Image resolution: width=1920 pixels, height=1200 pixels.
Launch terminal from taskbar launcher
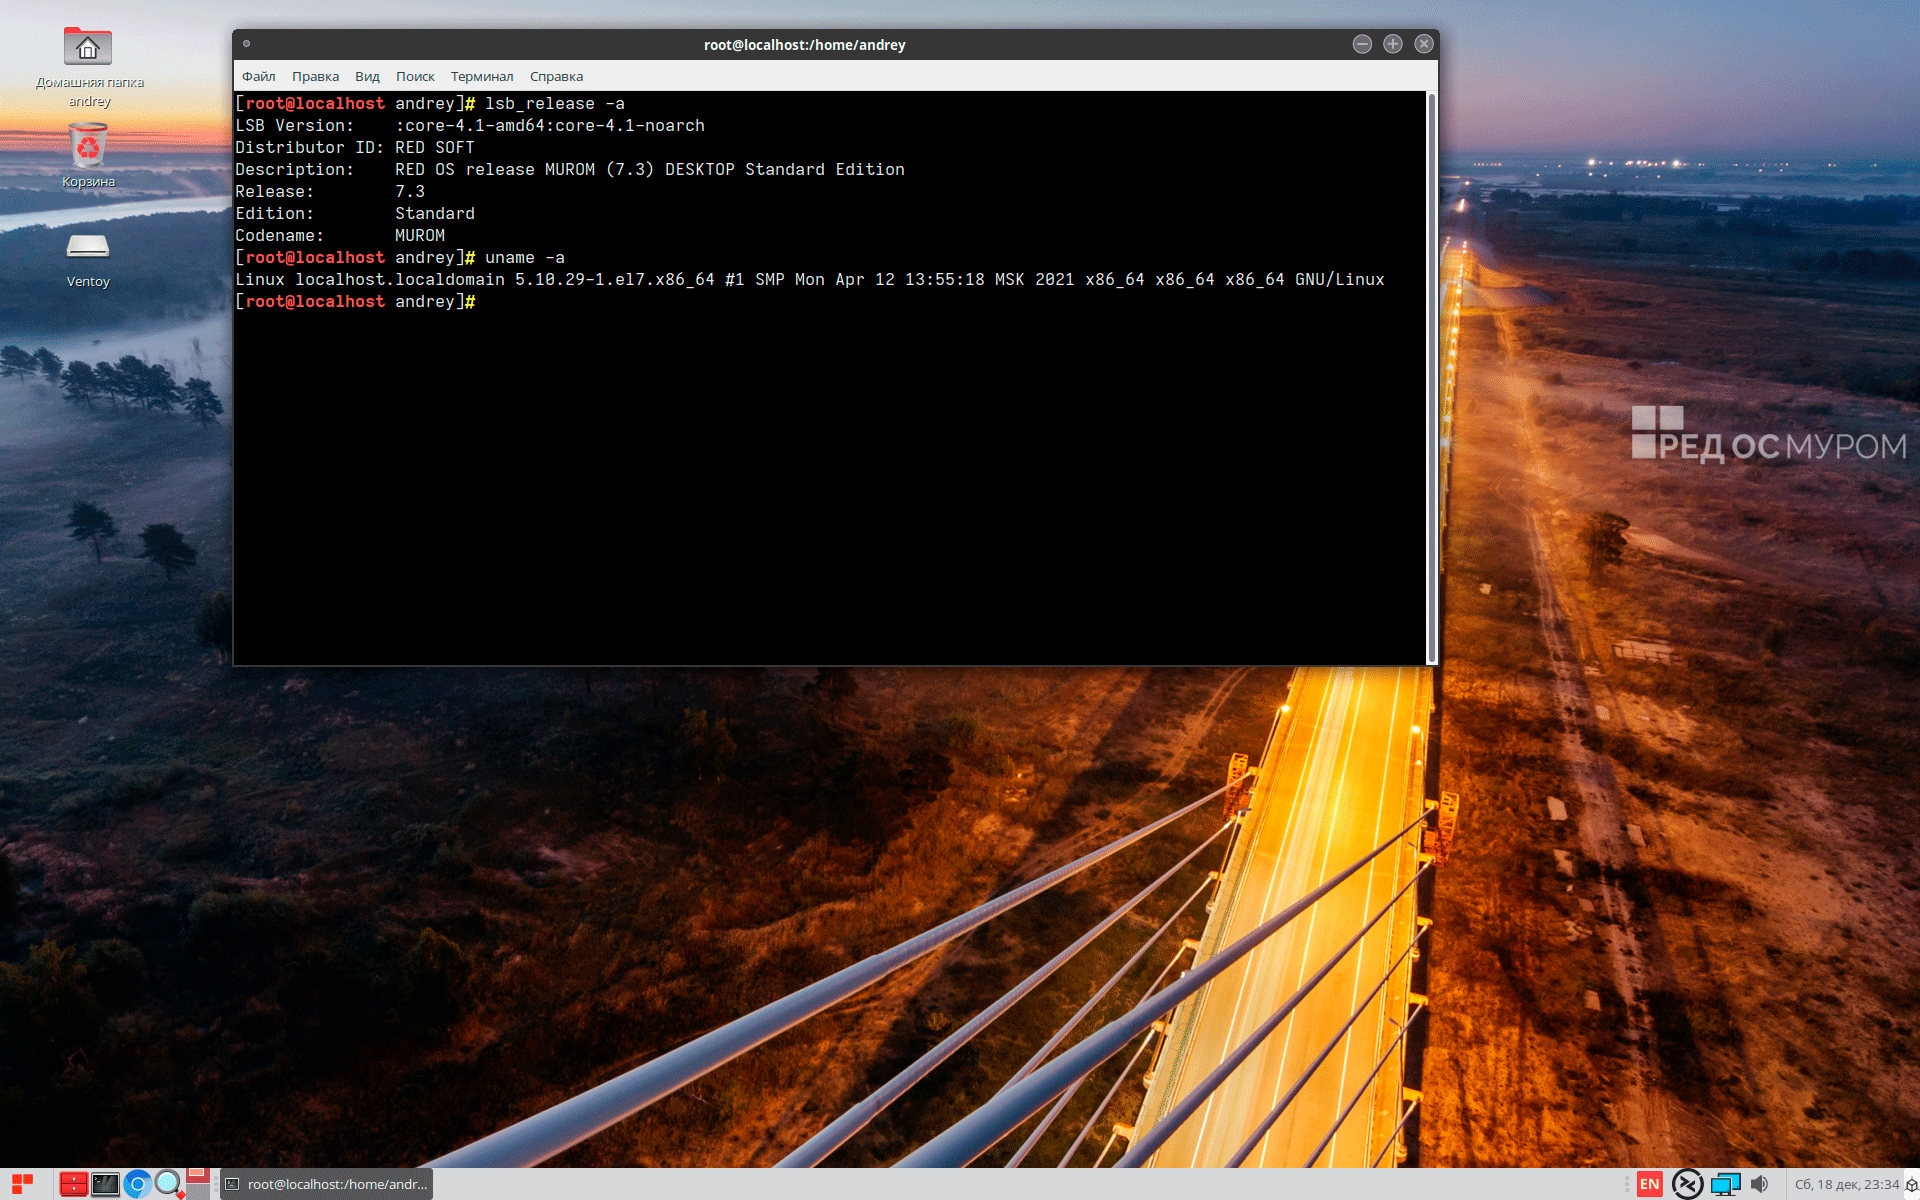pos(105,1184)
